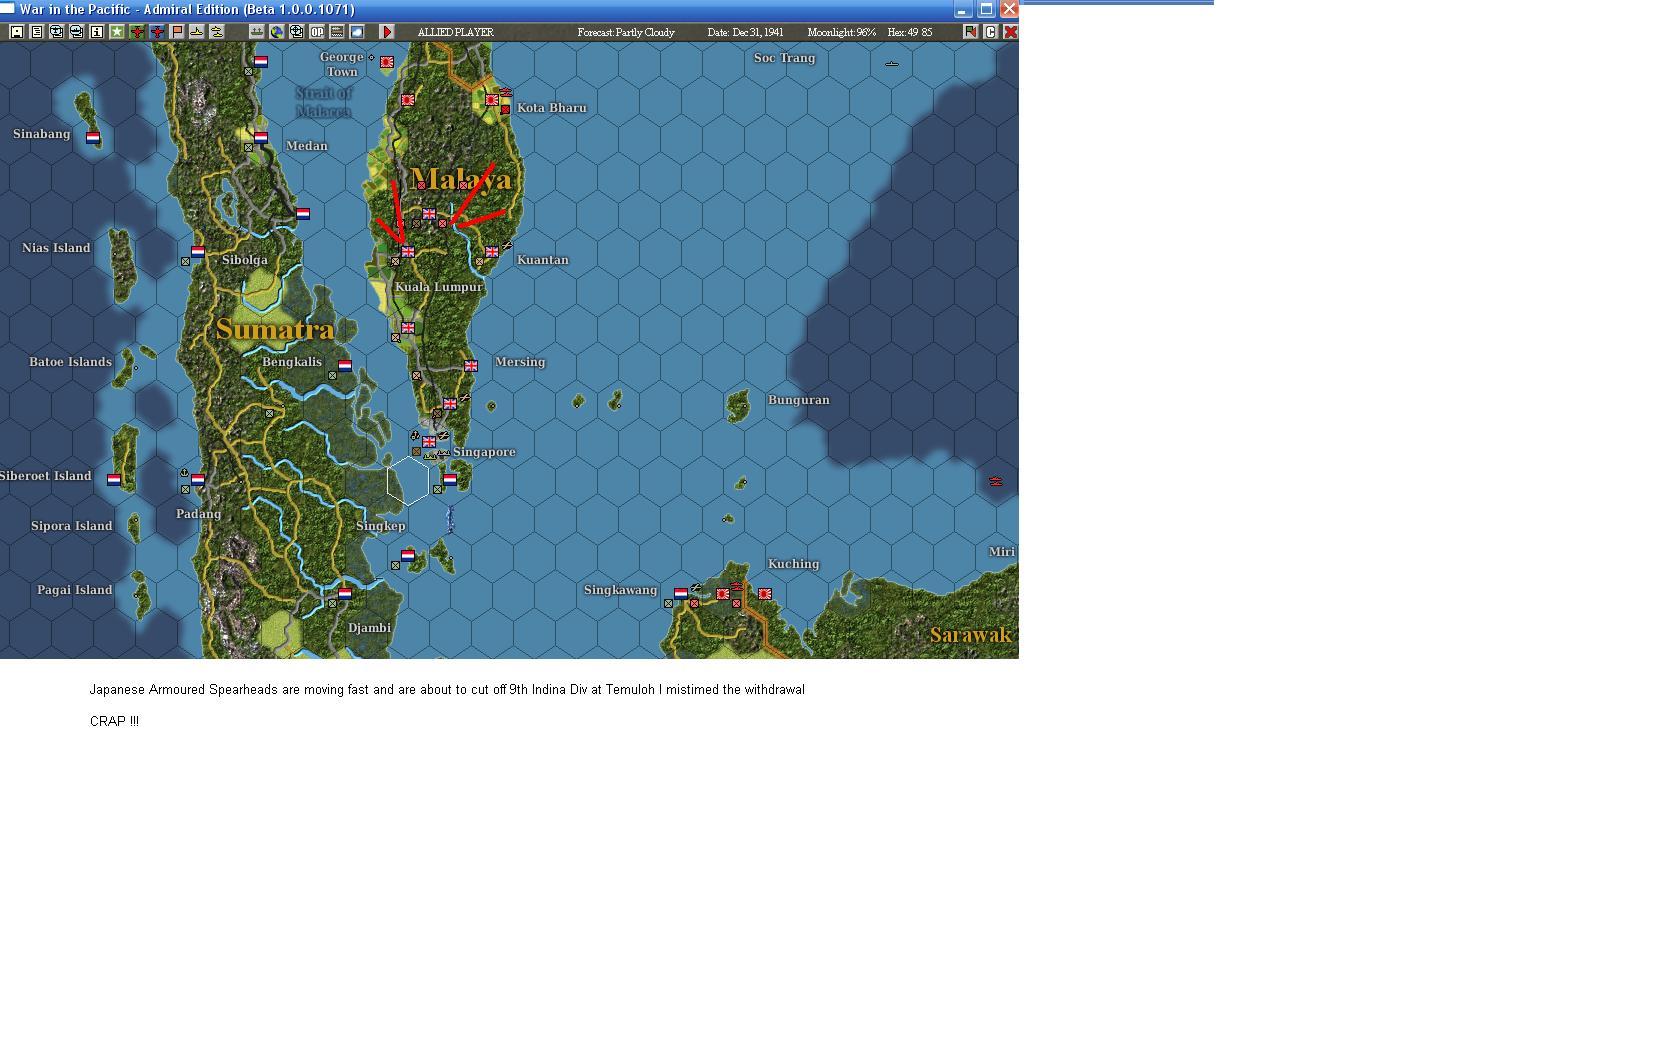This screenshot has height=1050, width=1680.
Task: Click the ALLIED PLAYER label
Action: [x=456, y=32]
